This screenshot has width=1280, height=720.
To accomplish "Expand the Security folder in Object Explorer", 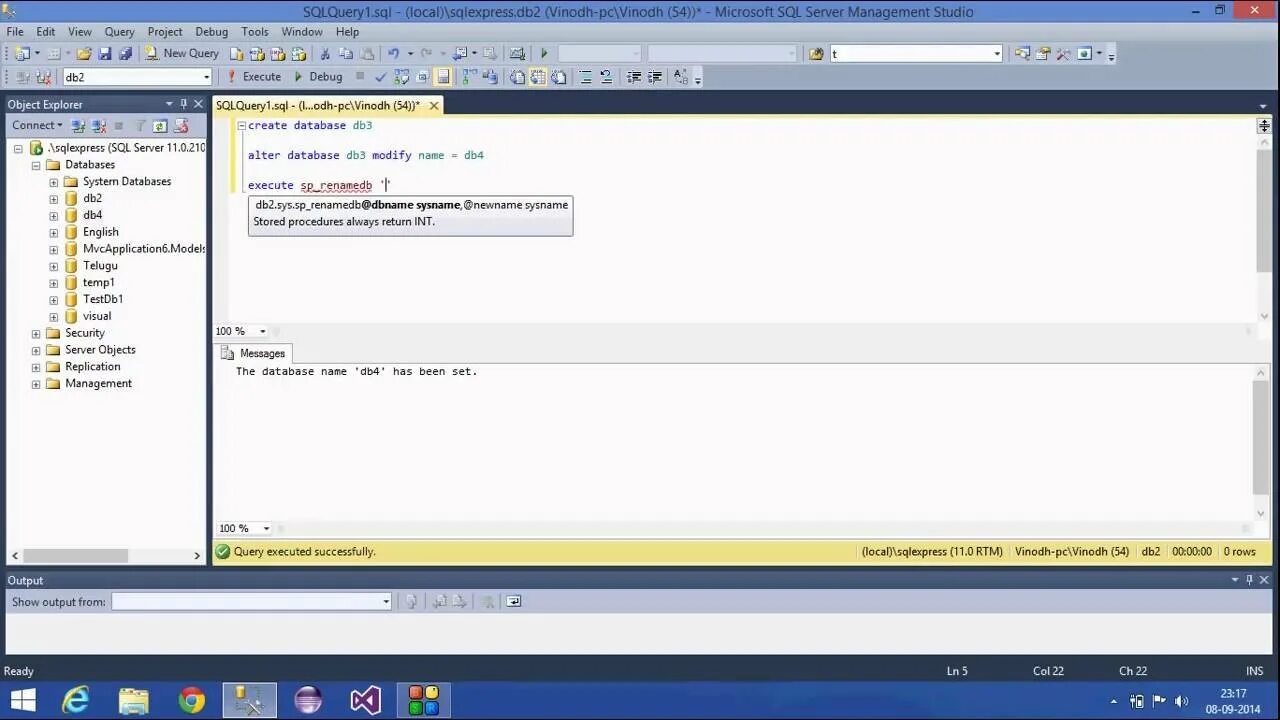I will click(x=37, y=332).
